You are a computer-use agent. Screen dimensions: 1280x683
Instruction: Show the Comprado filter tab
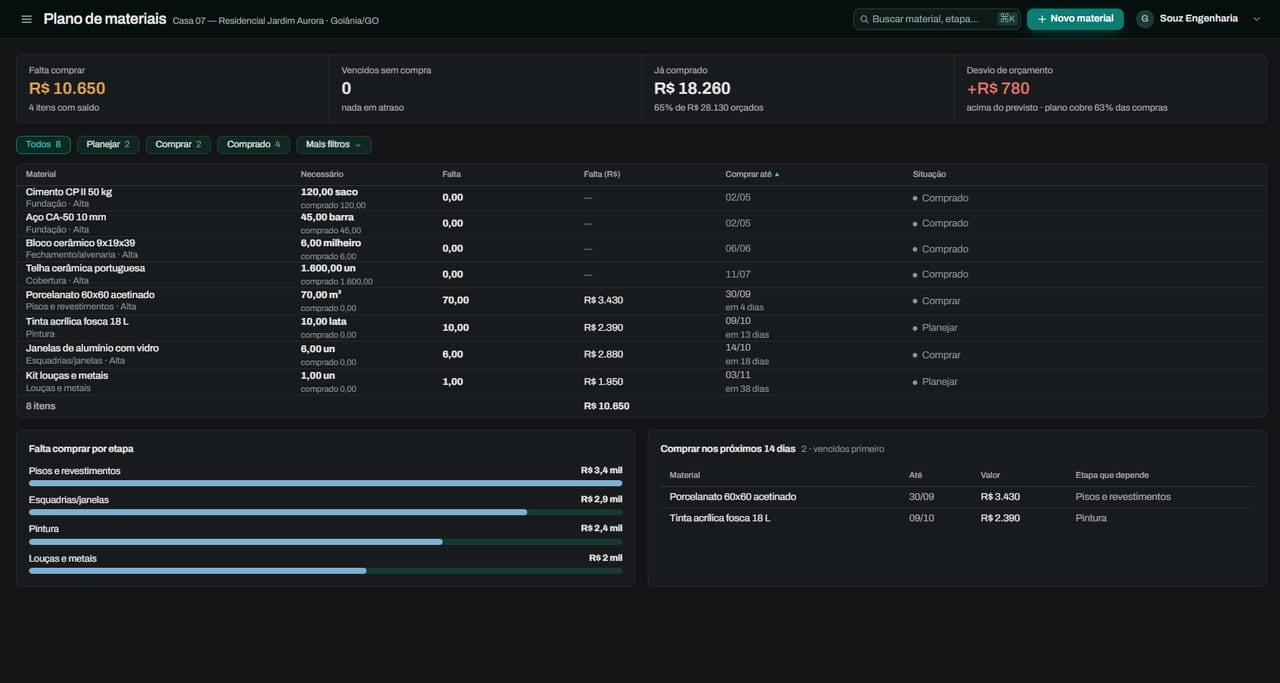pyautogui.click(x=253, y=145)
